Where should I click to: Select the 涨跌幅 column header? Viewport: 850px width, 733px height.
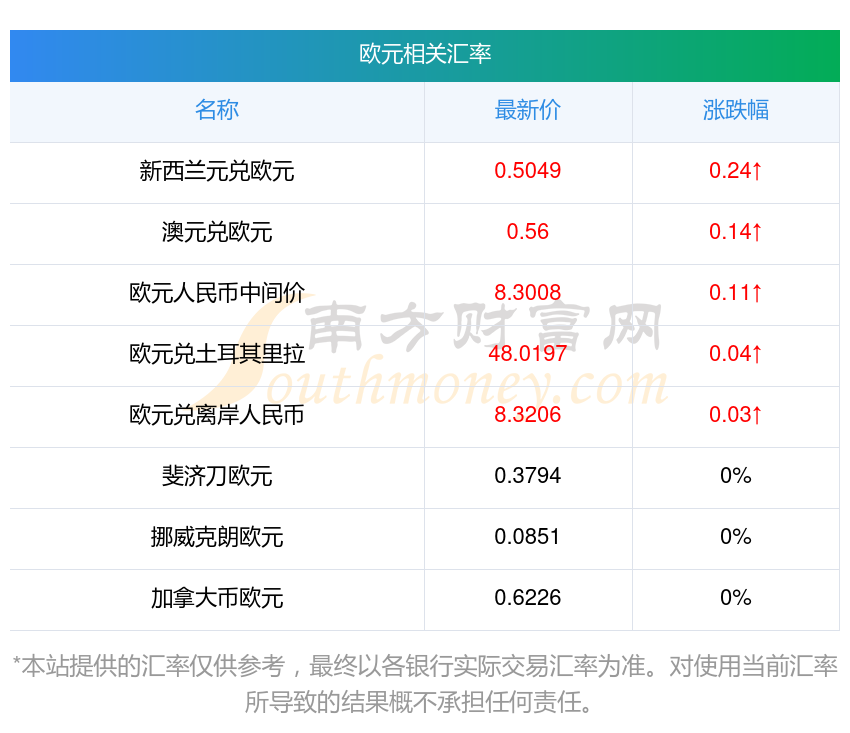tap(736, 110)
